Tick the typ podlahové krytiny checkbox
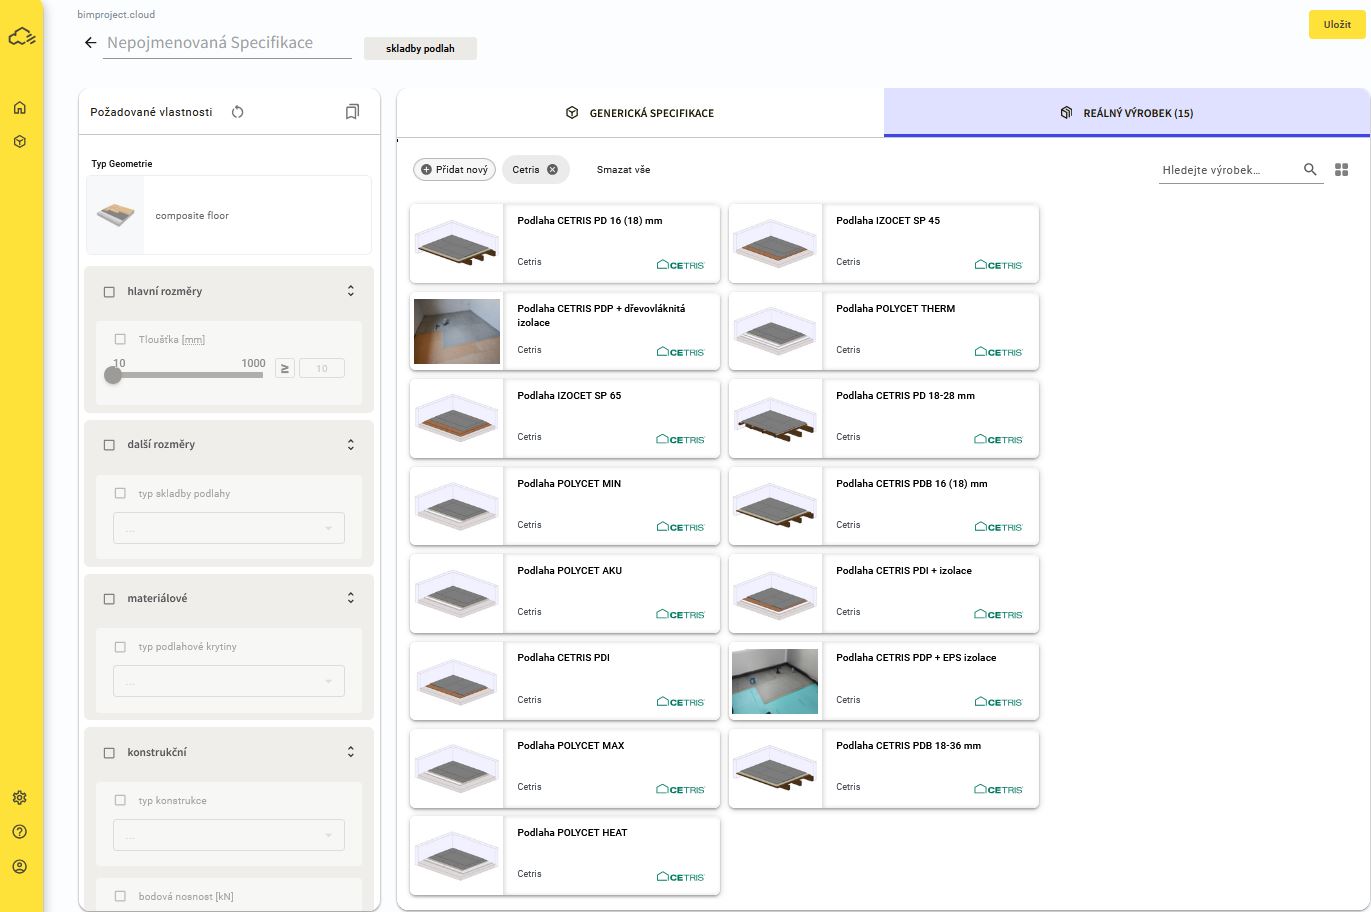Image resolution: width=1371 pixels, height=912 pixels. [120, 647]
